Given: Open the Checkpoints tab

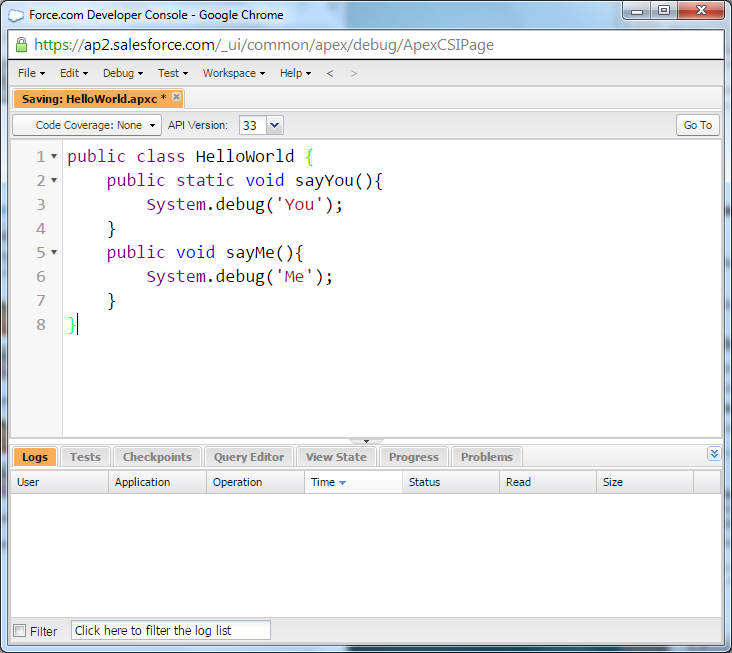Looking at the screenshot, I should (x=157, y=457).
